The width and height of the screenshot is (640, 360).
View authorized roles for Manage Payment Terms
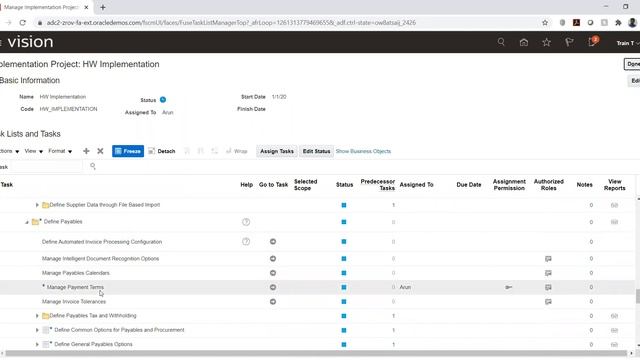point(548,287)
